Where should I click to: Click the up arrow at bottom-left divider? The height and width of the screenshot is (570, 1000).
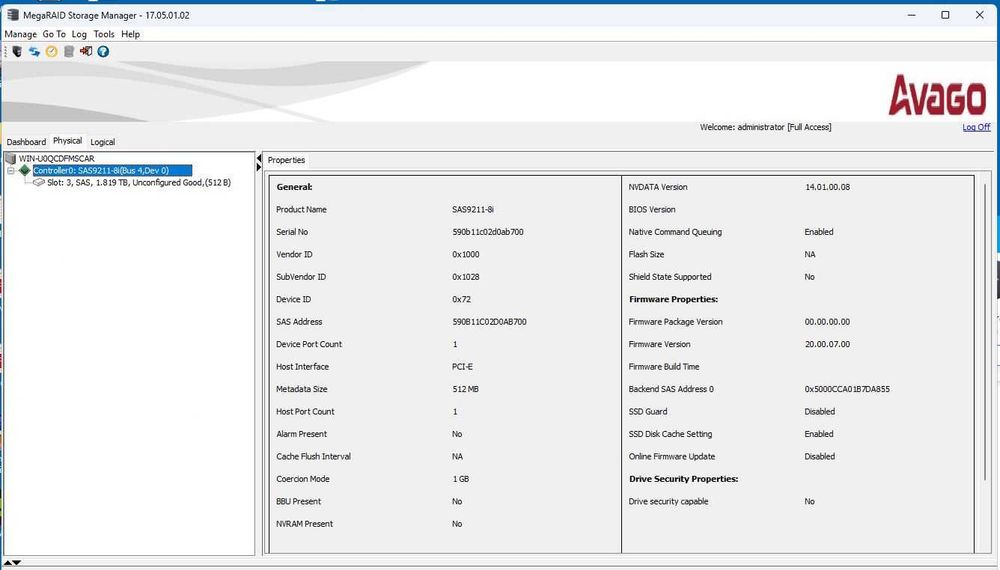click(8, 563)
